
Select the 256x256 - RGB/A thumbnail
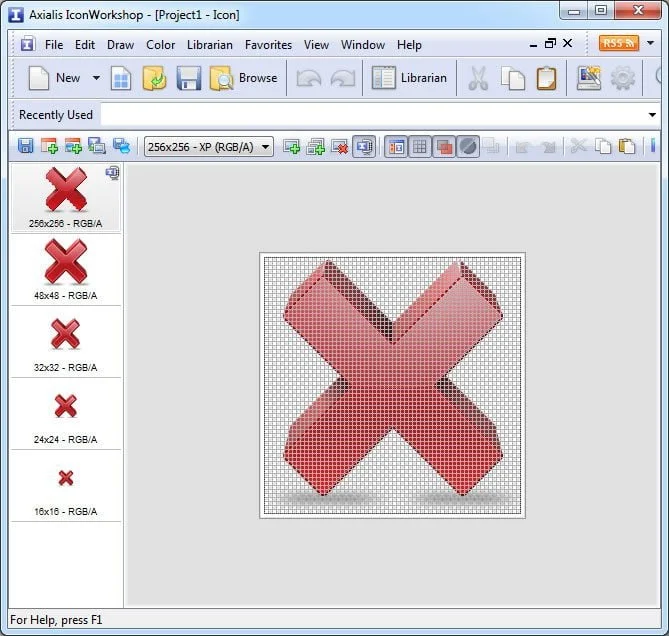click(66, 197)
